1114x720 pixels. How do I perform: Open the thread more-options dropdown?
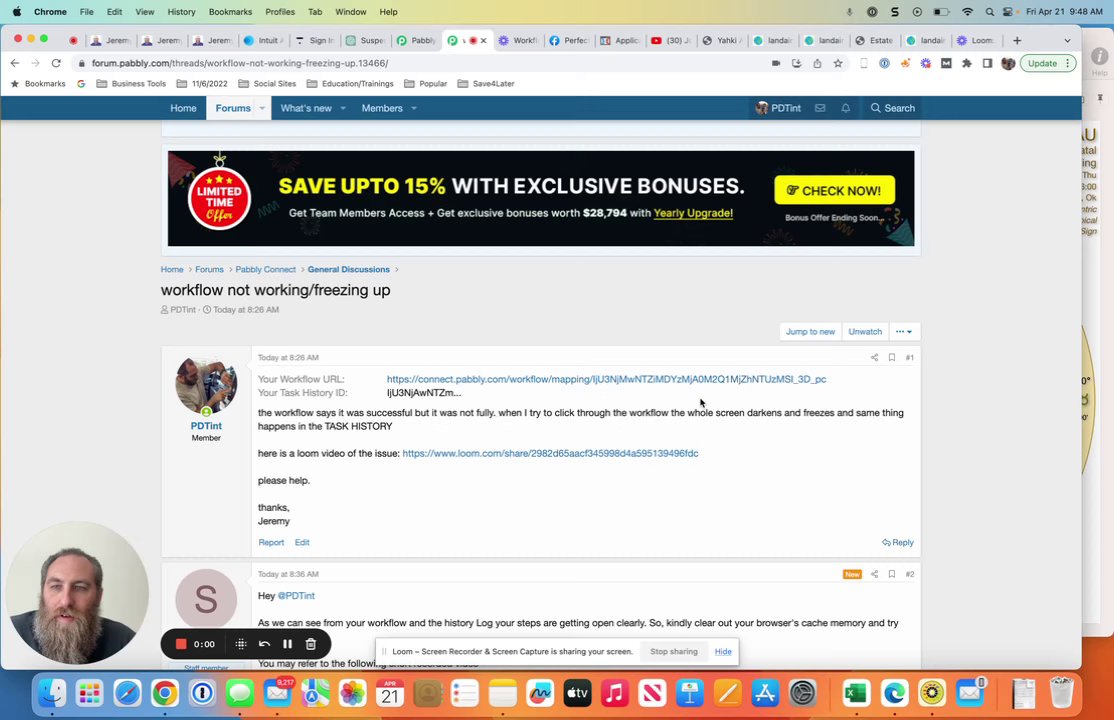(904, 332)
